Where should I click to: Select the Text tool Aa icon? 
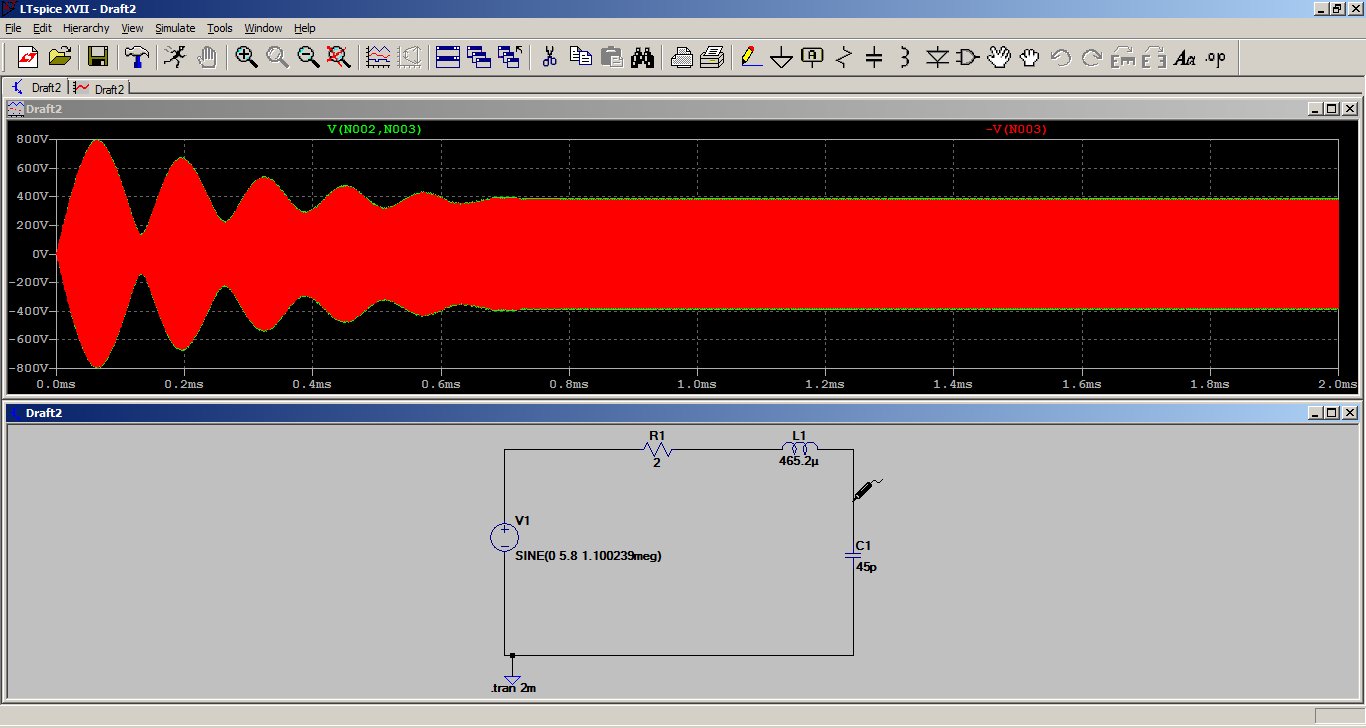coord(1185,57)
